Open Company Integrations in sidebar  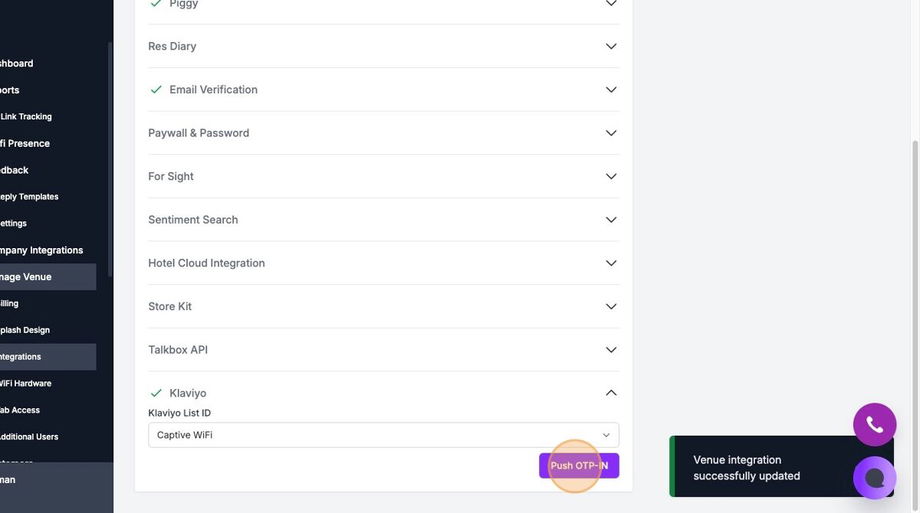tap(42, 250)
